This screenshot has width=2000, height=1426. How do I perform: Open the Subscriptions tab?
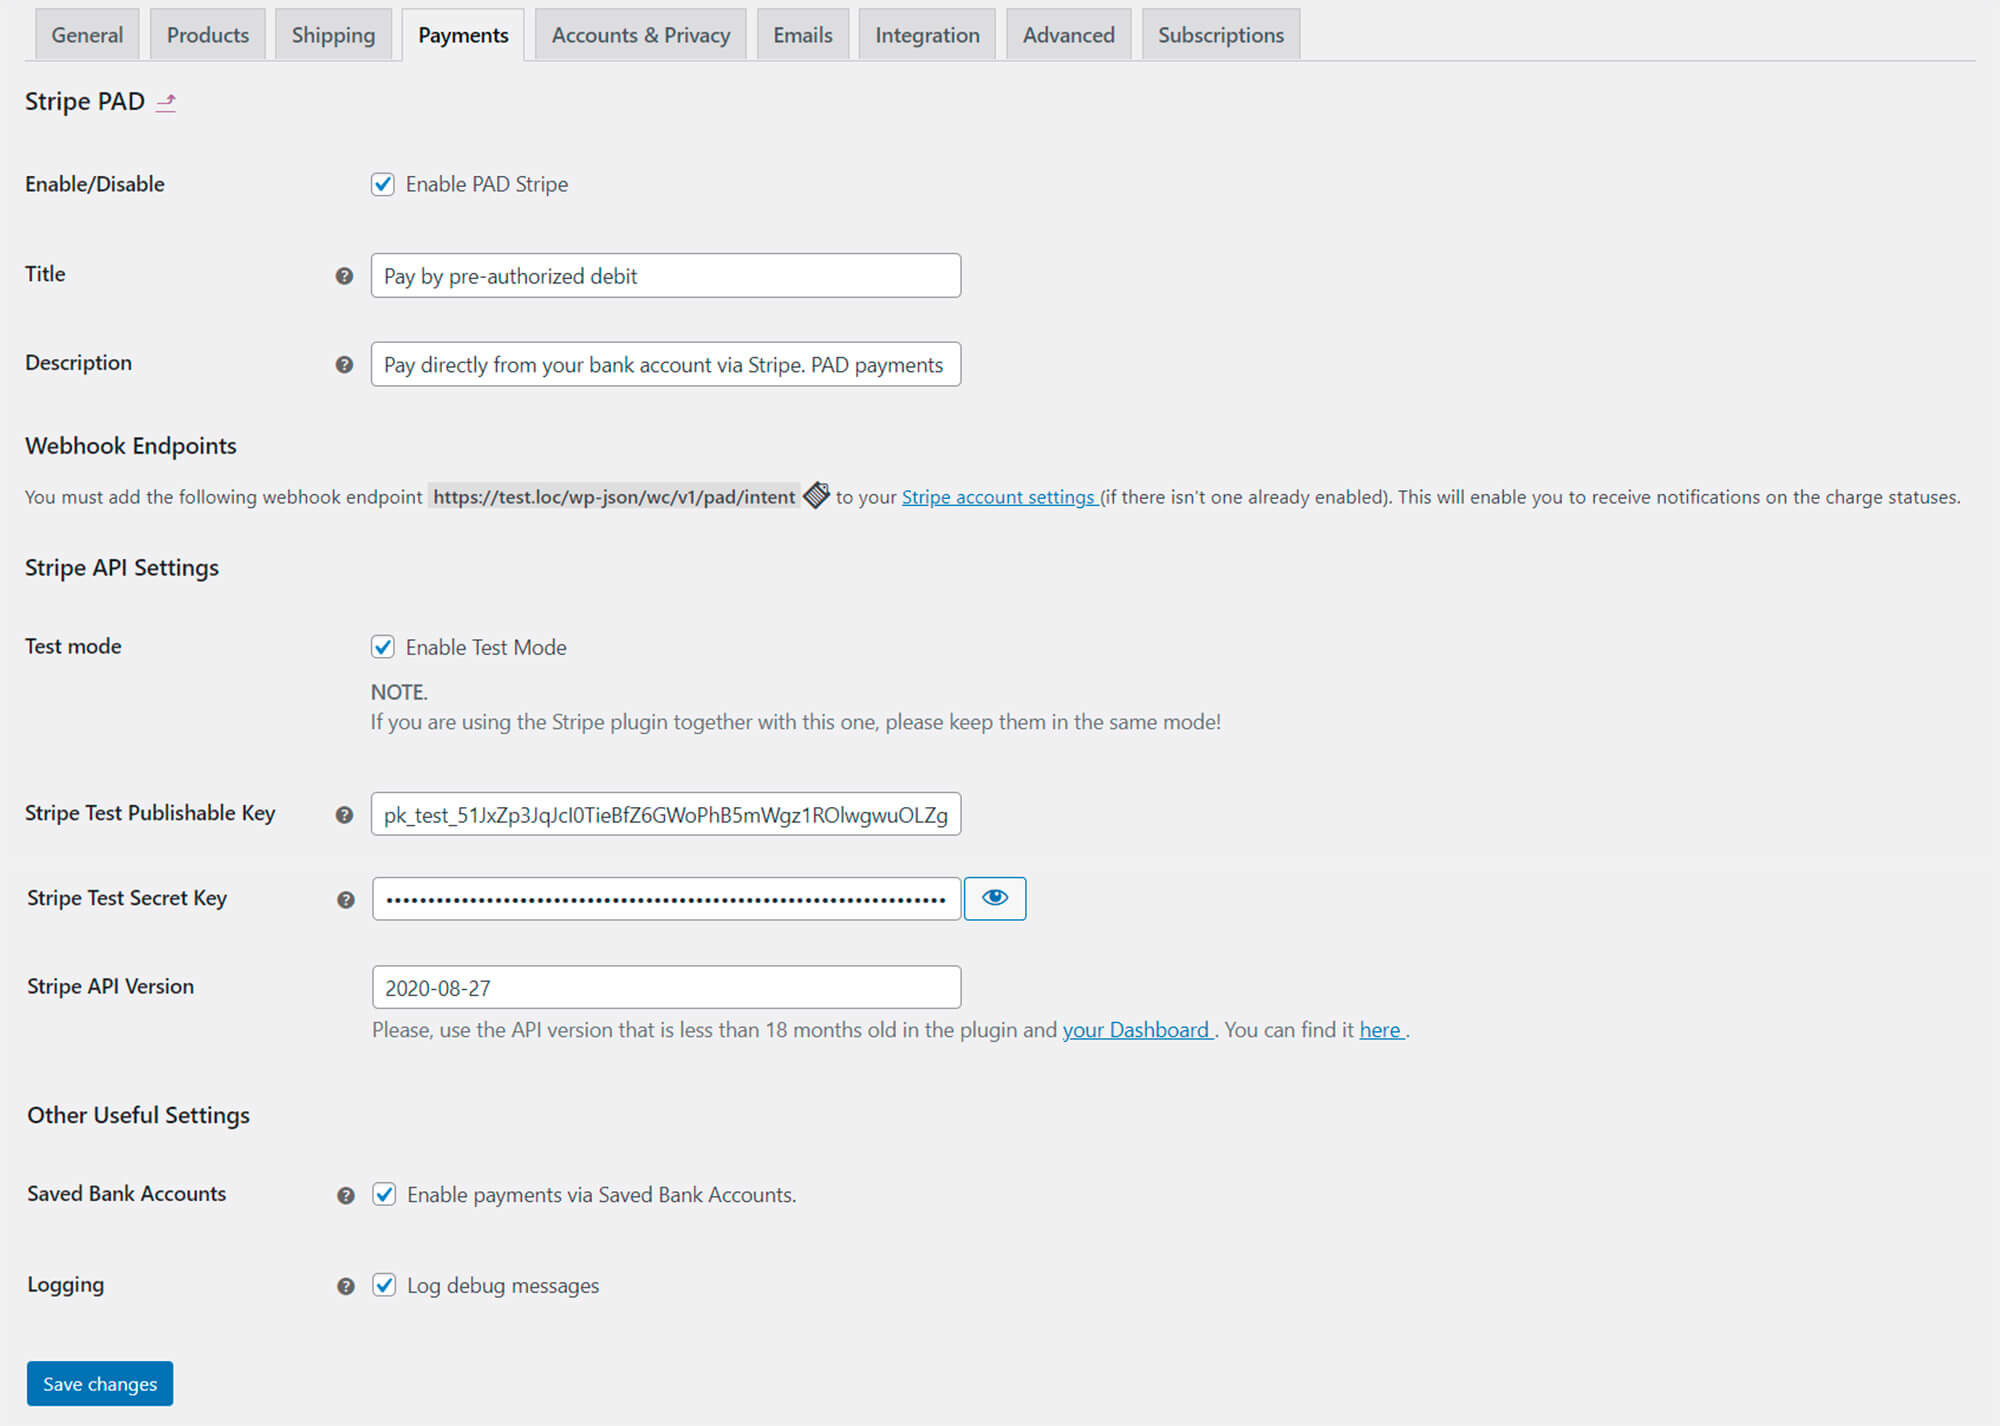point(1220,35)
